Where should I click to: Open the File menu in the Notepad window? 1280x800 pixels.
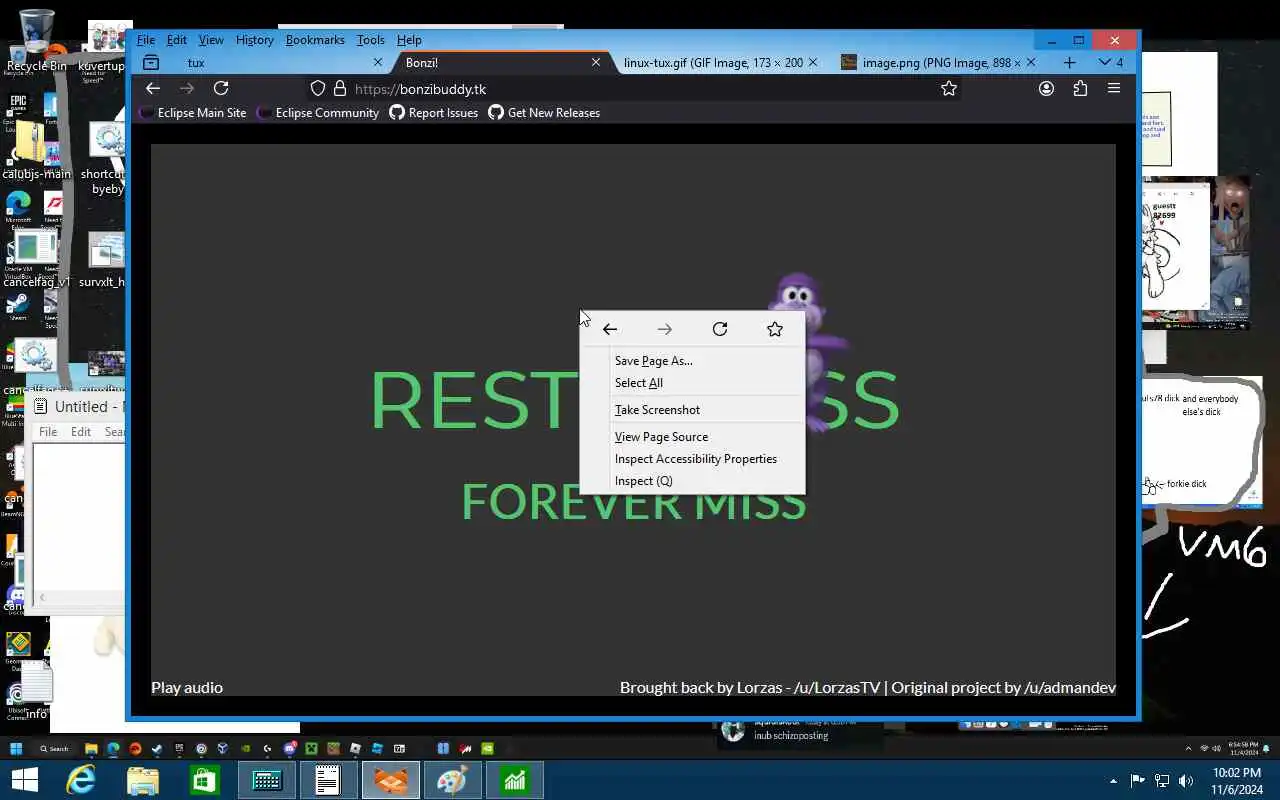[x=48, y=432]
